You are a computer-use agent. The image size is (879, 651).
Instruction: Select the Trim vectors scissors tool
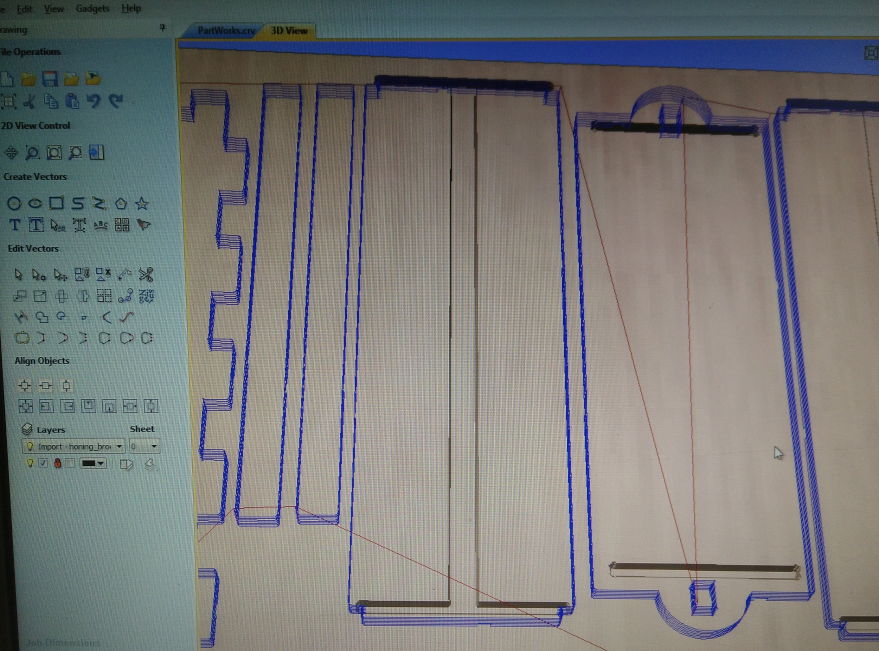point(146,274)
